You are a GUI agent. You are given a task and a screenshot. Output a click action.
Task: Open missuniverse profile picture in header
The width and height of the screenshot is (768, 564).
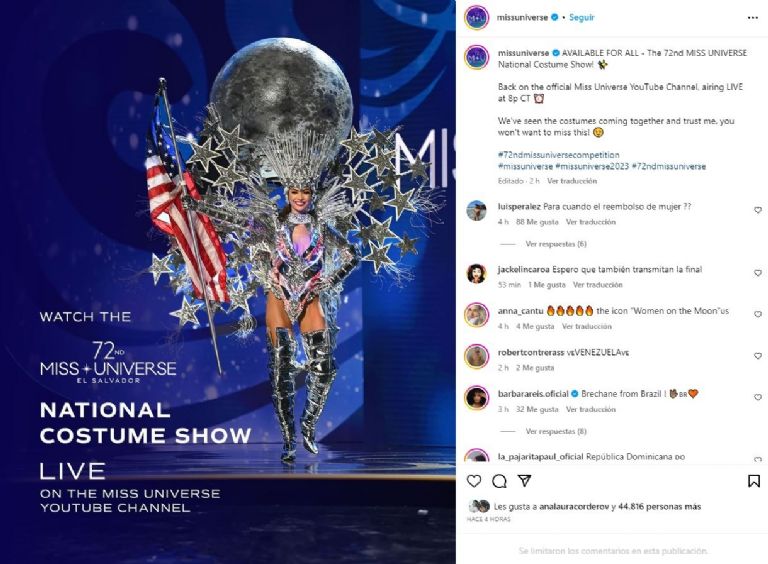(477, 18)
